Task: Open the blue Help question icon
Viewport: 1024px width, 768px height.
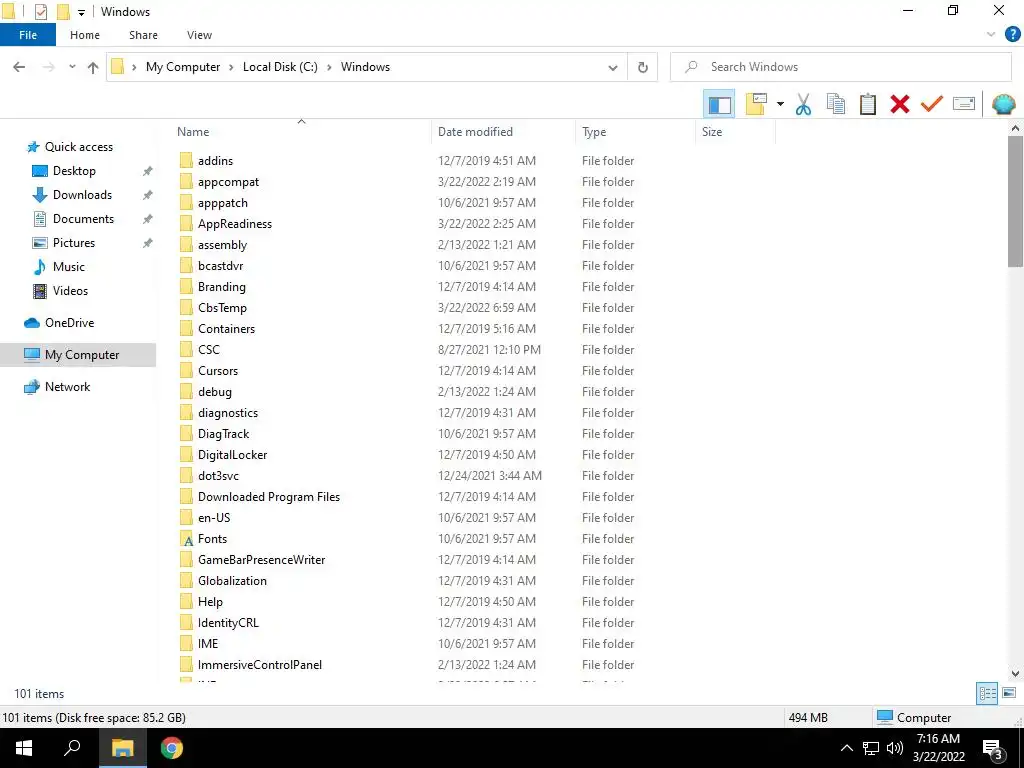Action: (x=1012, y=35)
